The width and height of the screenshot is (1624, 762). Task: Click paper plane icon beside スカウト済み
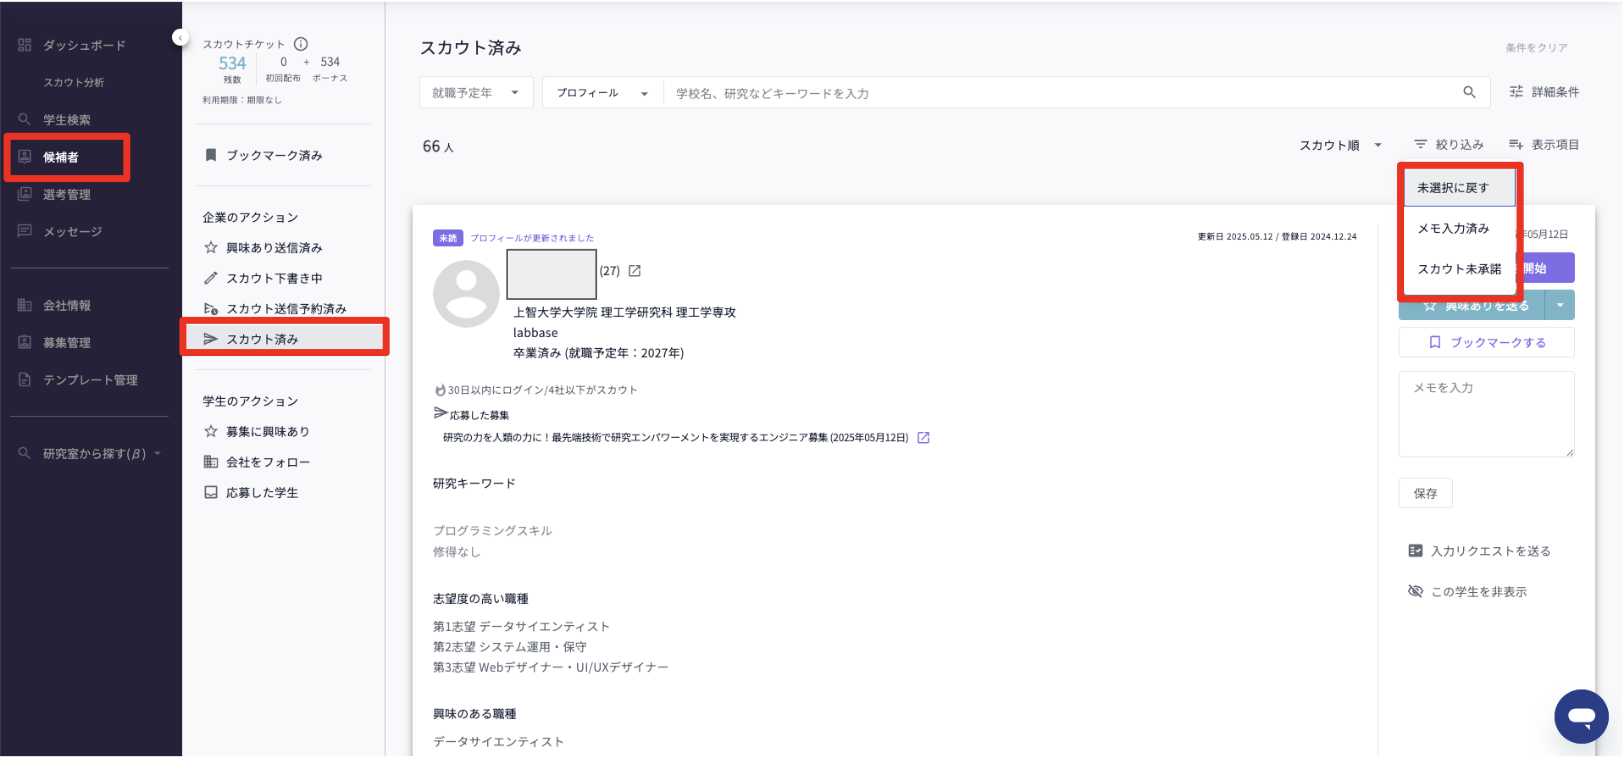click(x=211, y=339)
